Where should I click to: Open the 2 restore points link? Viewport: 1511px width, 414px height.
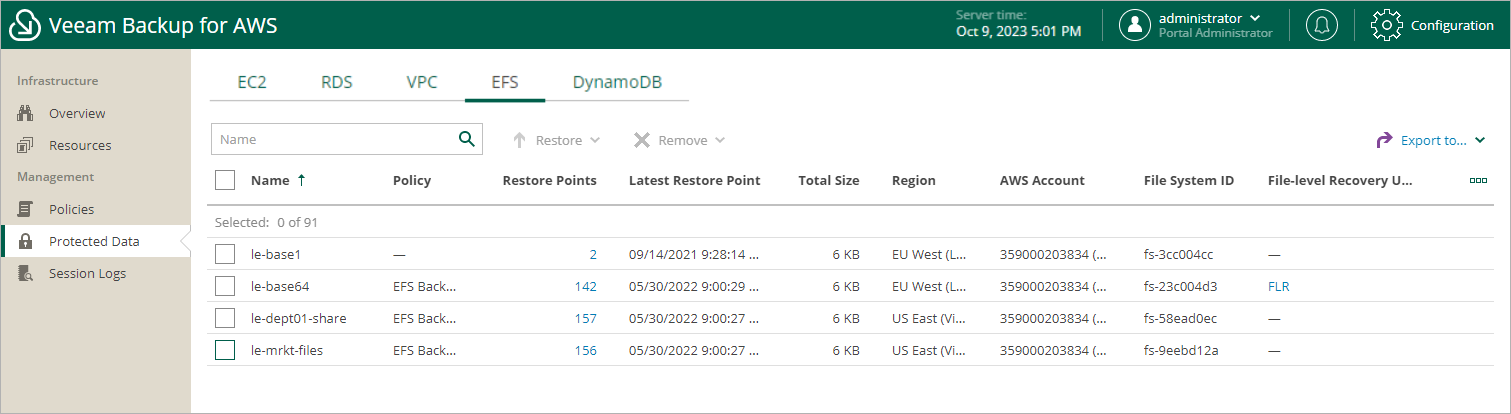point(593,254)
